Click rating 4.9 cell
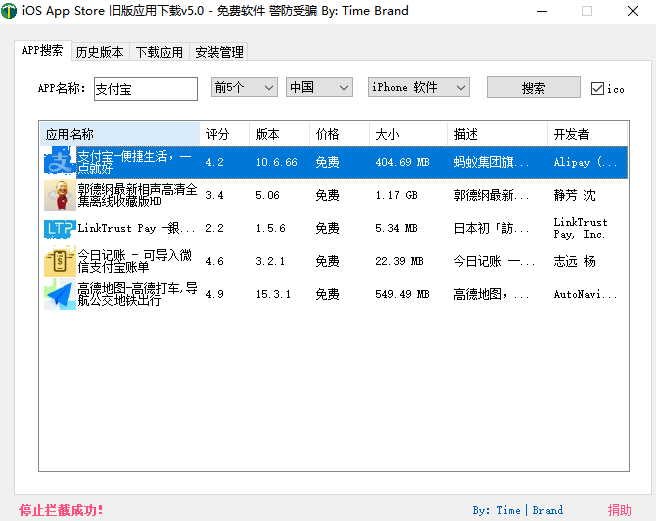656x521 pixels. (x=214, y=295)
